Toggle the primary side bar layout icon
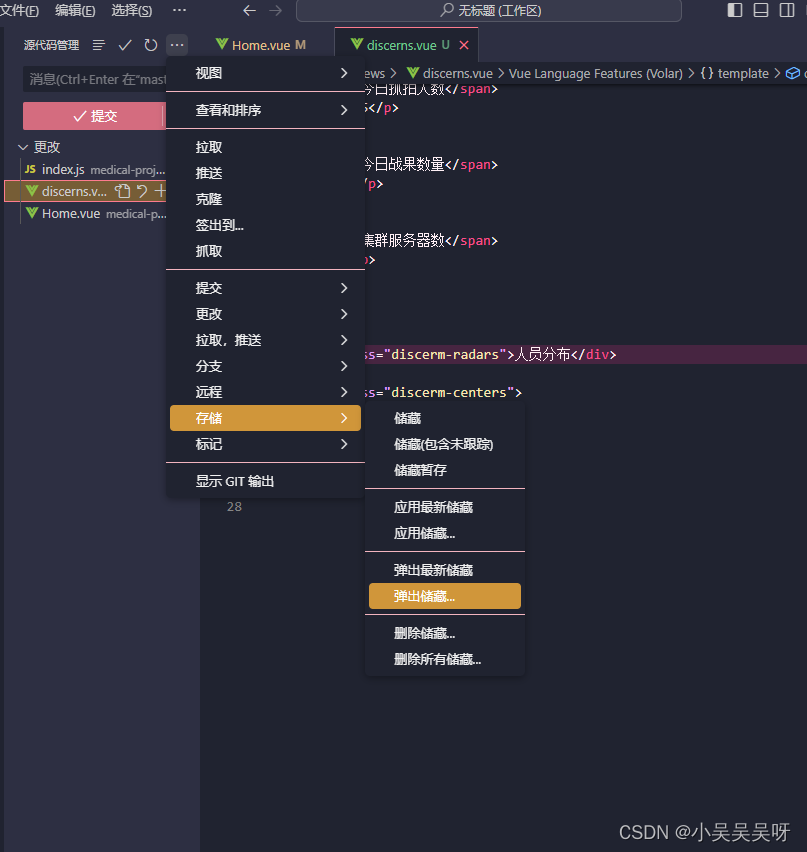This screenshot has height=852, width=807. (x=735, y=10)
